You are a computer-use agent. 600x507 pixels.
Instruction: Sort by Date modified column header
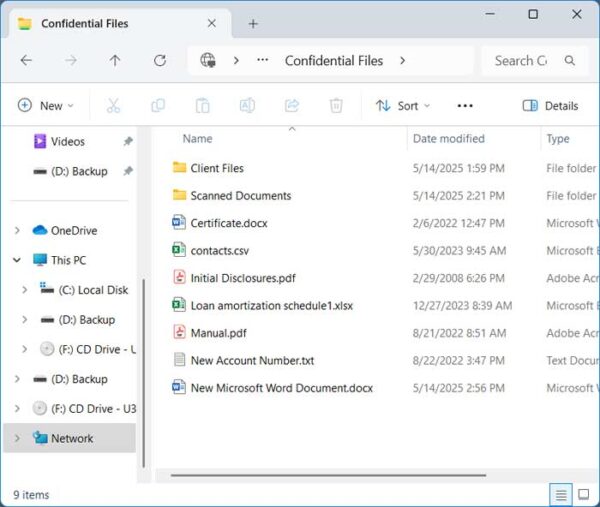click(x=448, y=139)
